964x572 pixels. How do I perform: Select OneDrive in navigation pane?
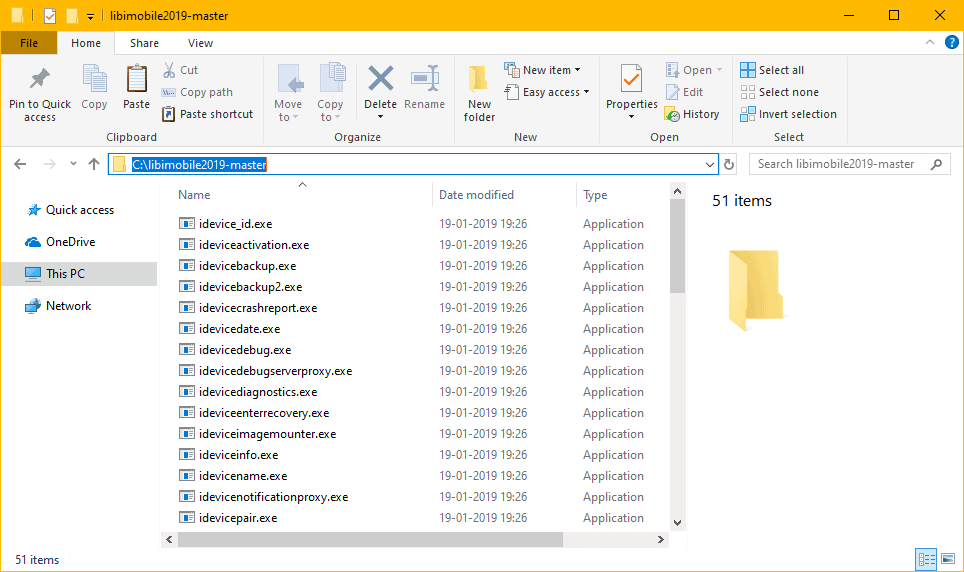pyautogui.click(x=60, y=242)
